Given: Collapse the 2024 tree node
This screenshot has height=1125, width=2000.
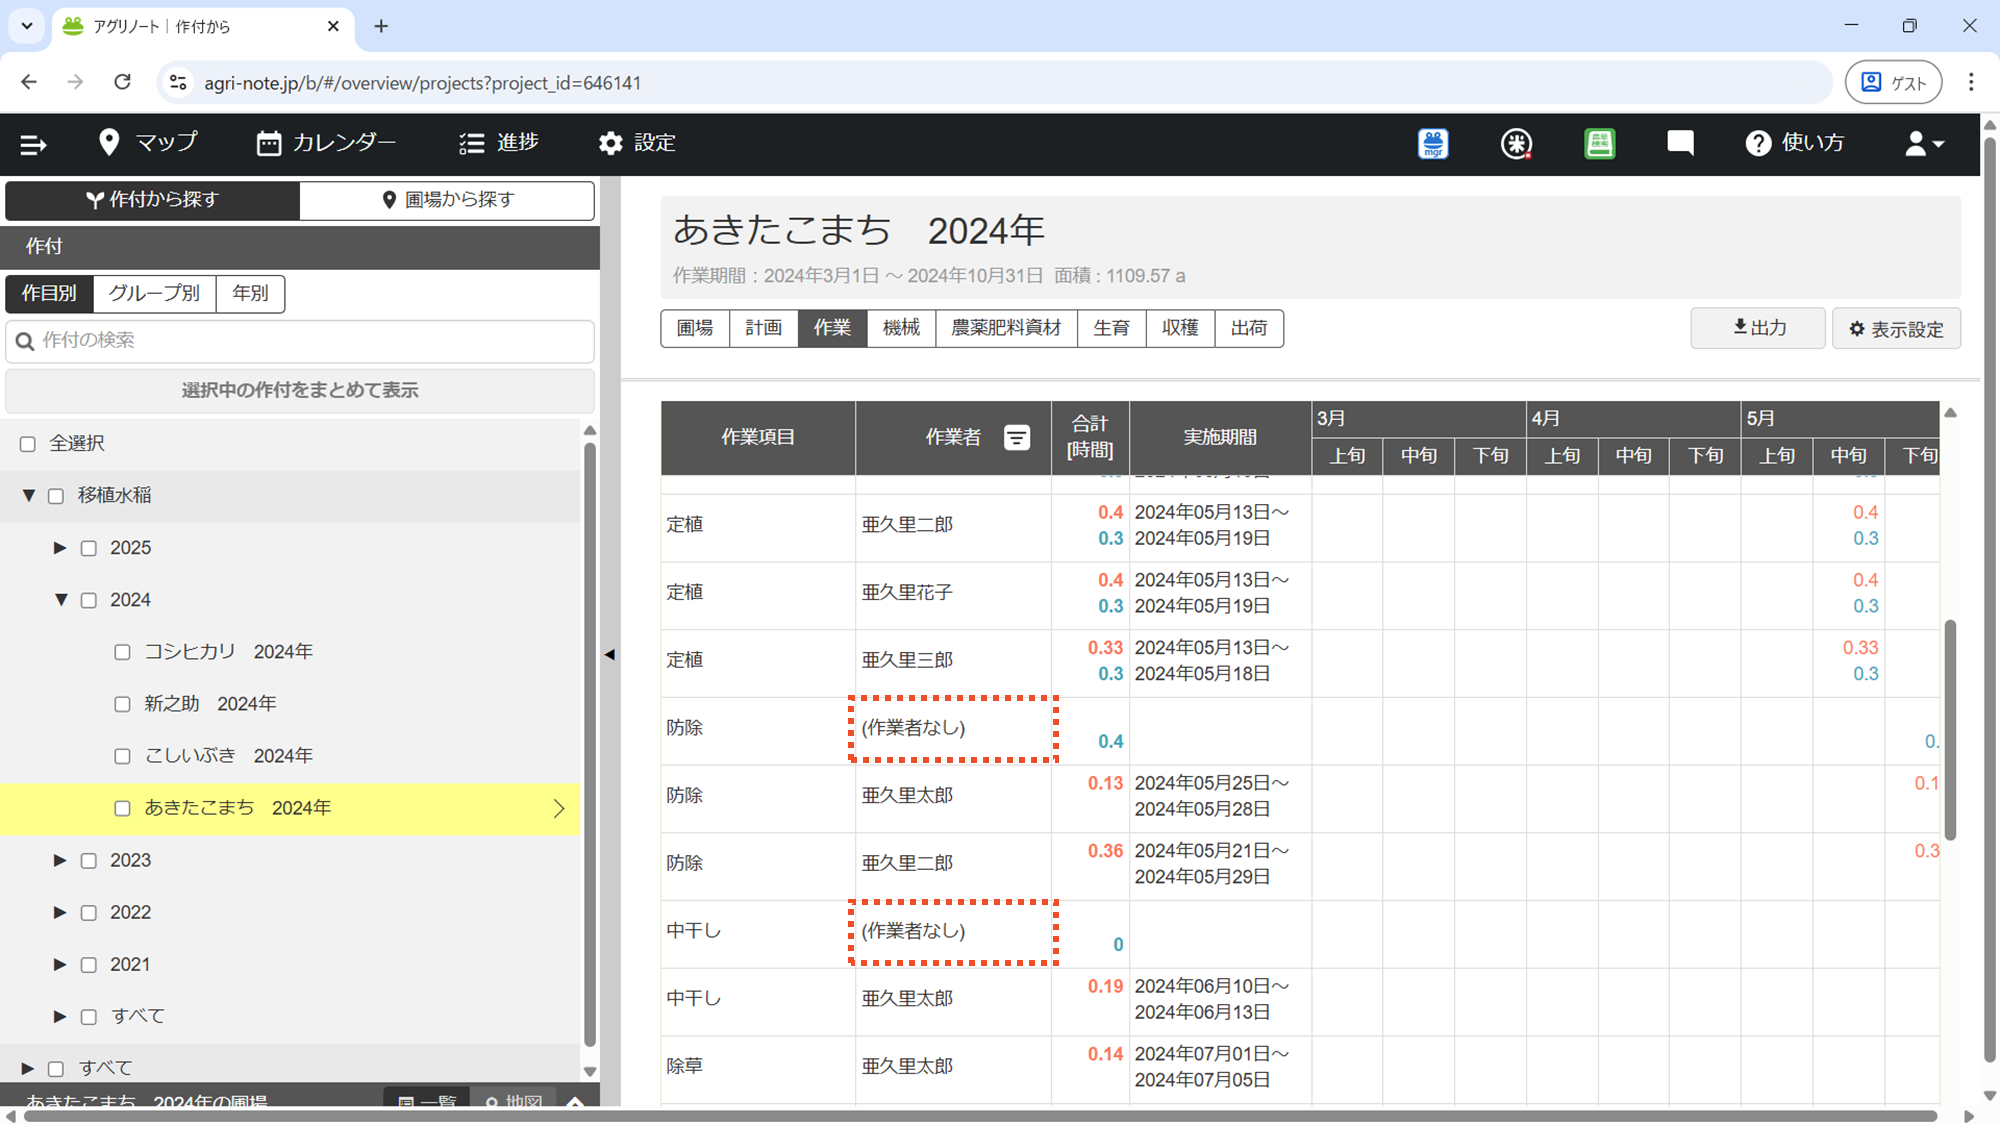Looking at the screenshot, I should point(61,600).
